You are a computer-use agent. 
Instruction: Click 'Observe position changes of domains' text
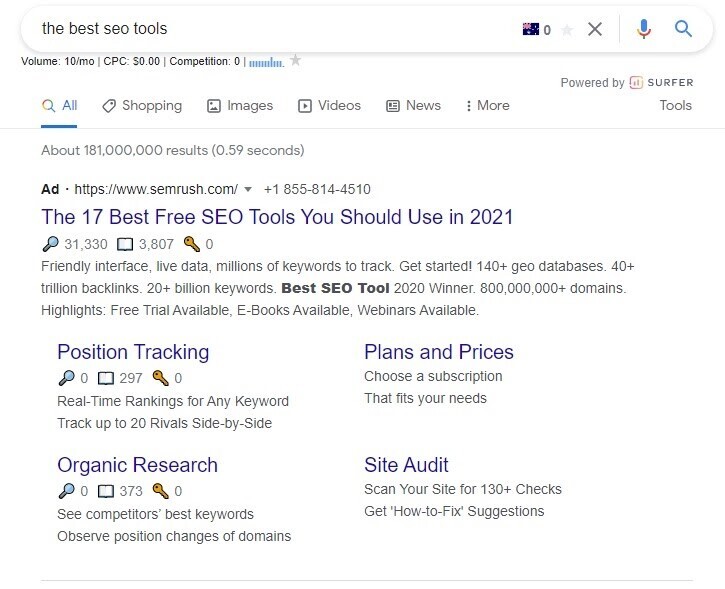[x=174, y=536]
